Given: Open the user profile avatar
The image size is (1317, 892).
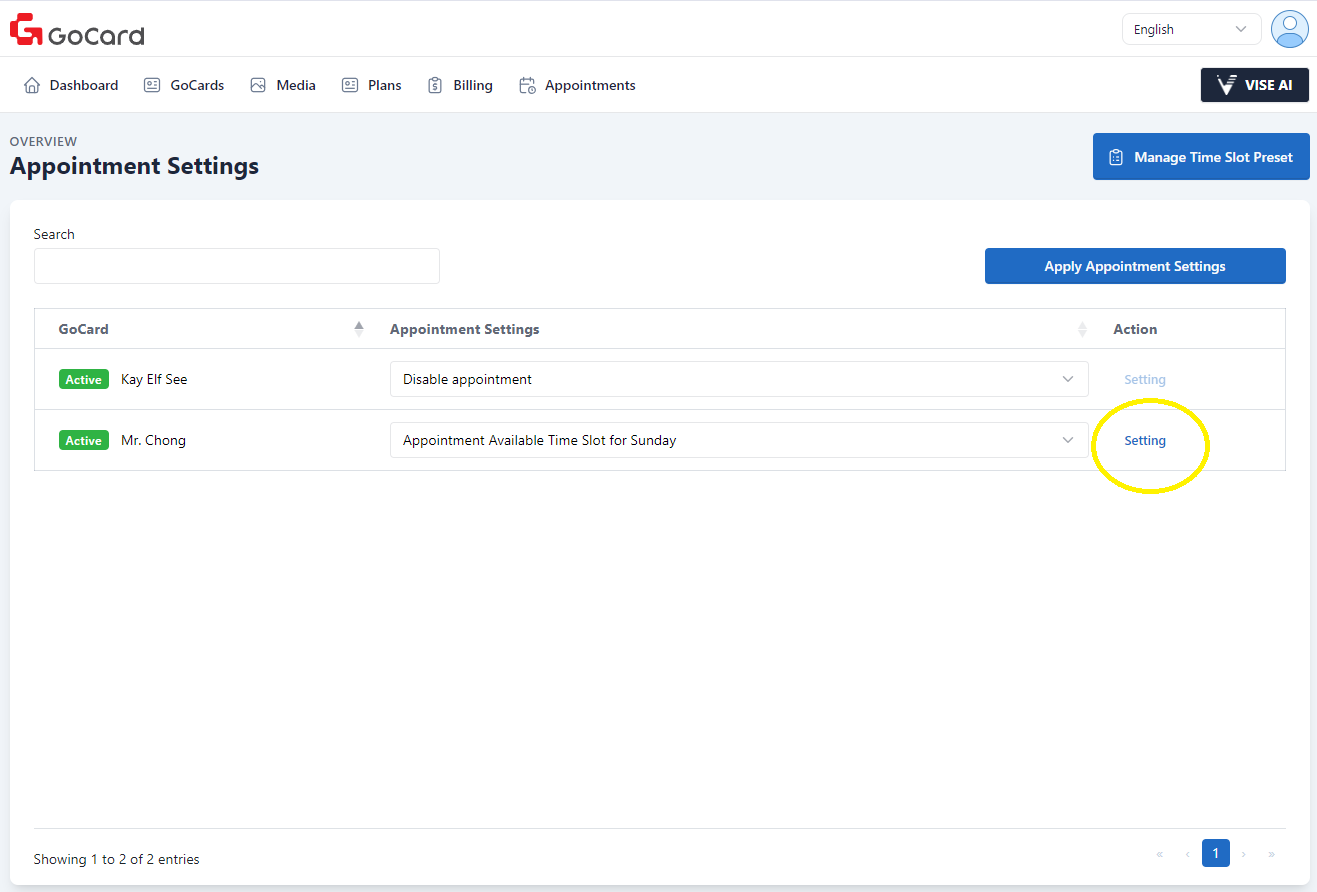Looking at the screenshot, I should (1289, 29).
